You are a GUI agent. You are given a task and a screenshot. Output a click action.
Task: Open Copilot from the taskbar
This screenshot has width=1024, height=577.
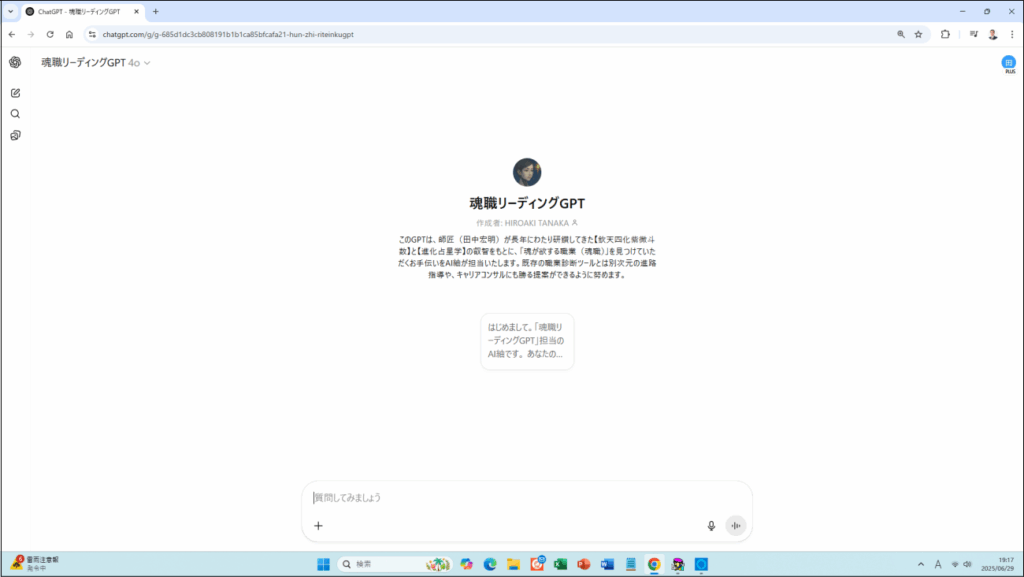point(466,564)
